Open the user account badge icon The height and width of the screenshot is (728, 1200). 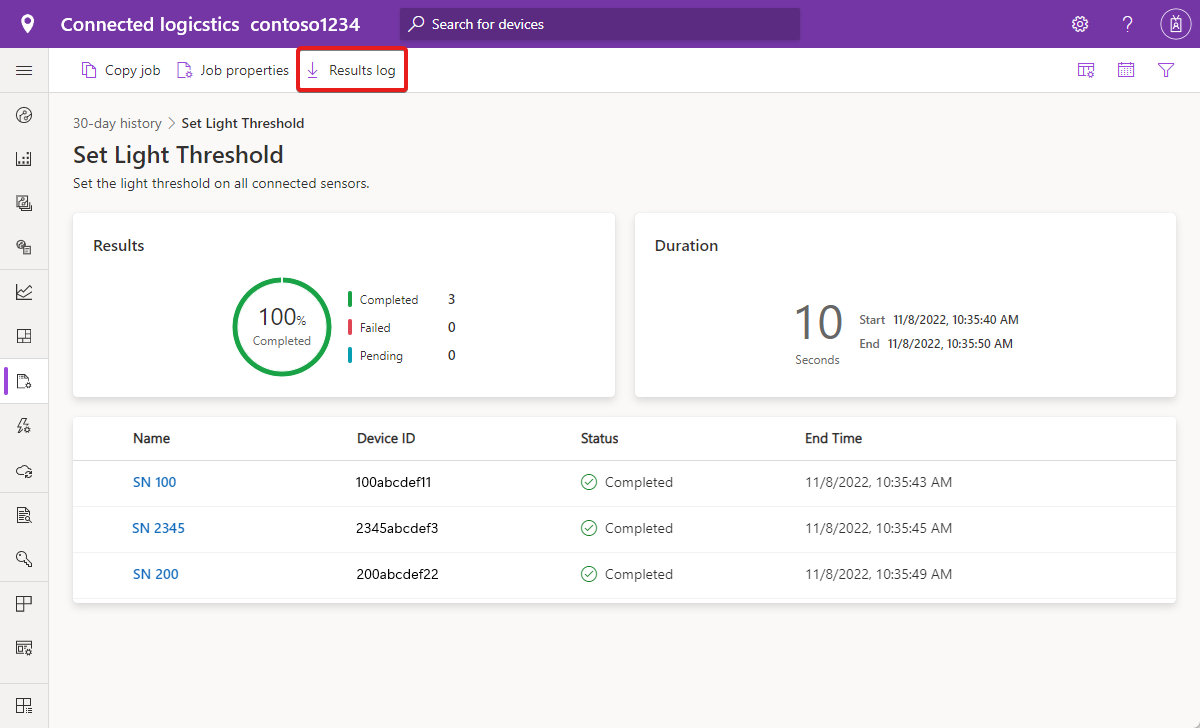1174,24
